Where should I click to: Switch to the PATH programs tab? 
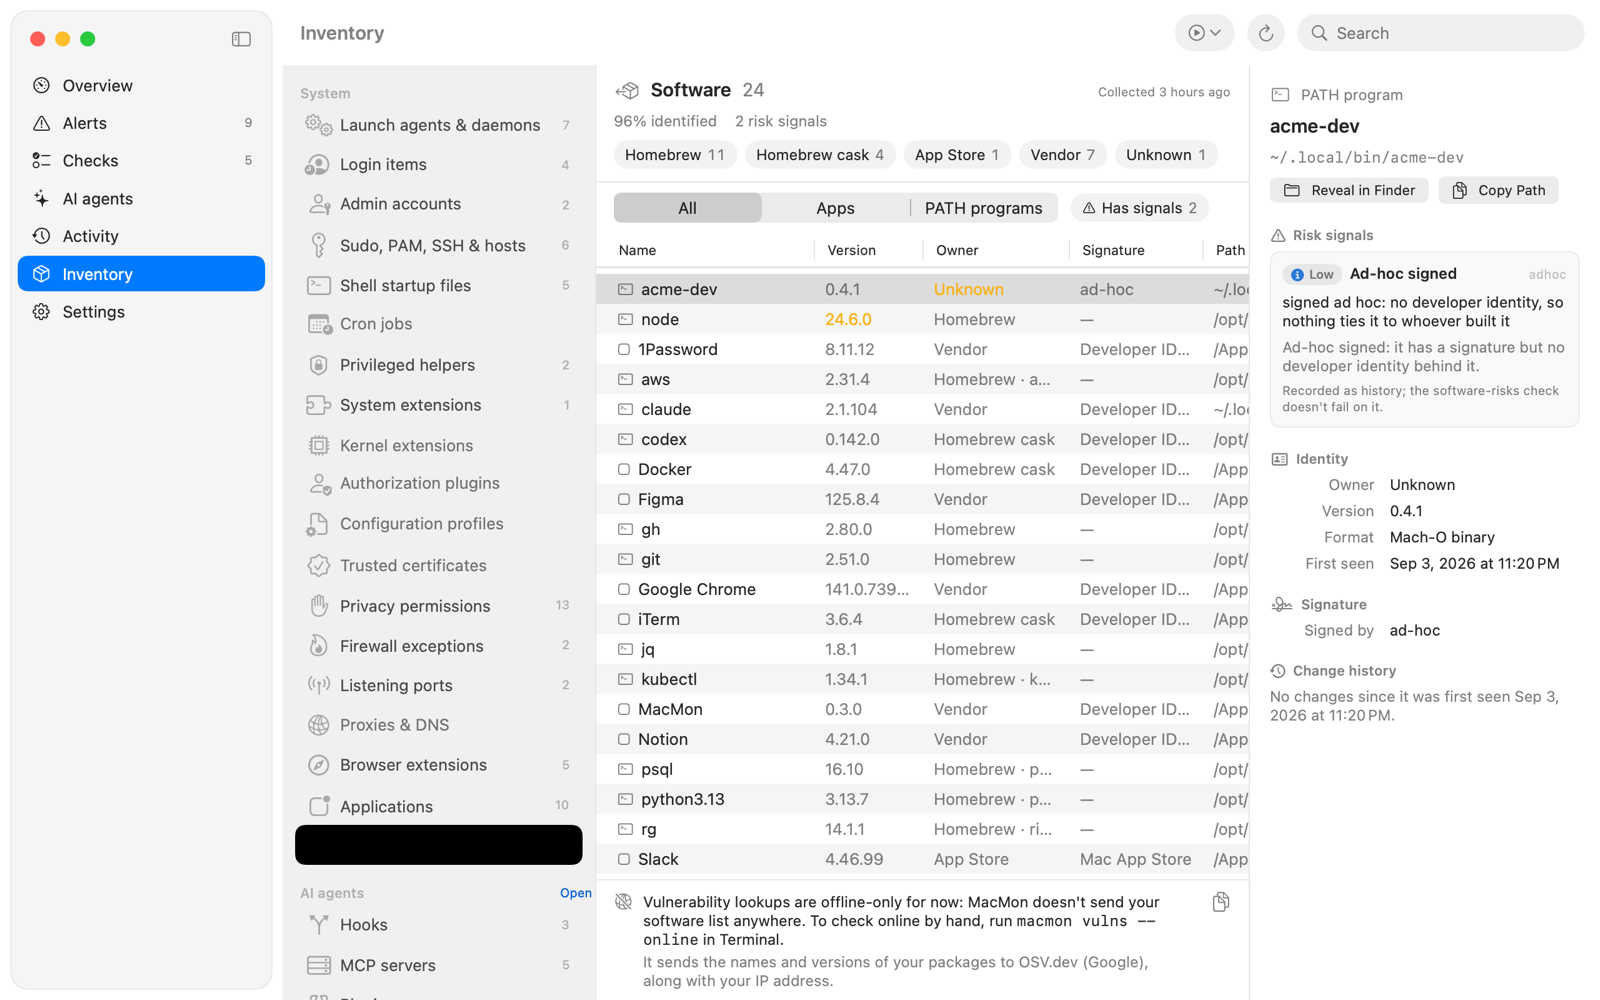tap(984, 208)
